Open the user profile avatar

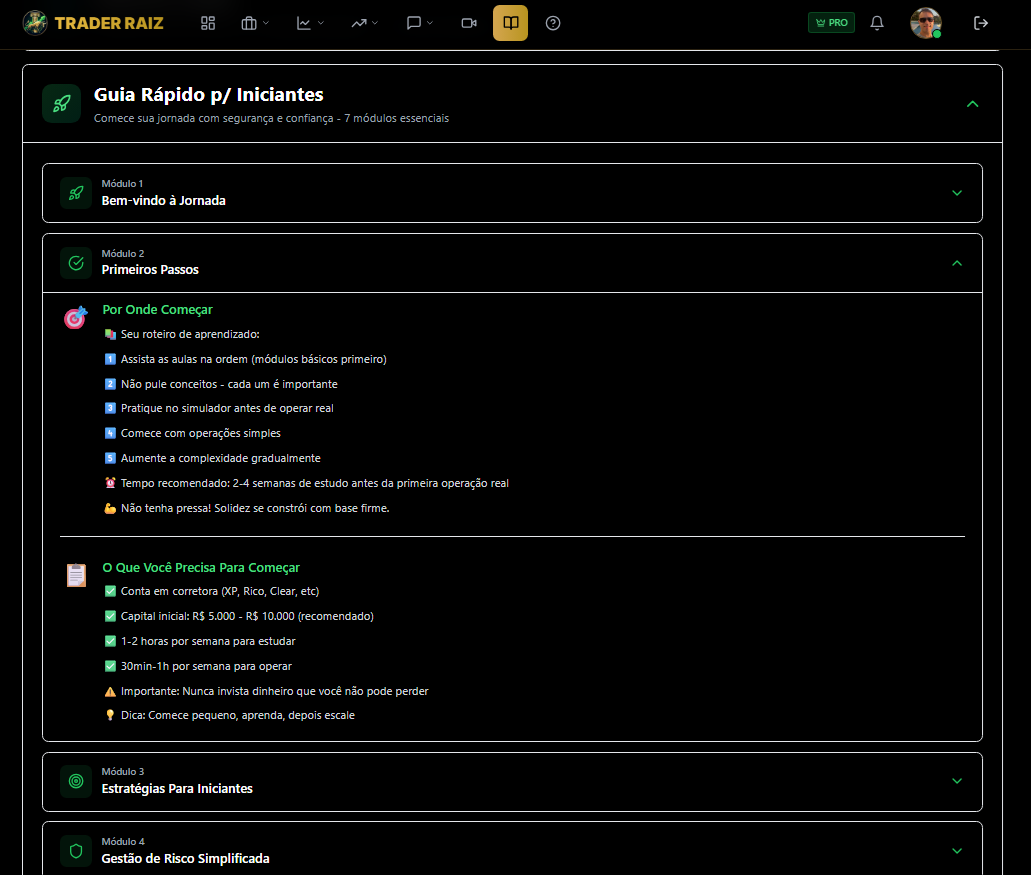(925, 23)
